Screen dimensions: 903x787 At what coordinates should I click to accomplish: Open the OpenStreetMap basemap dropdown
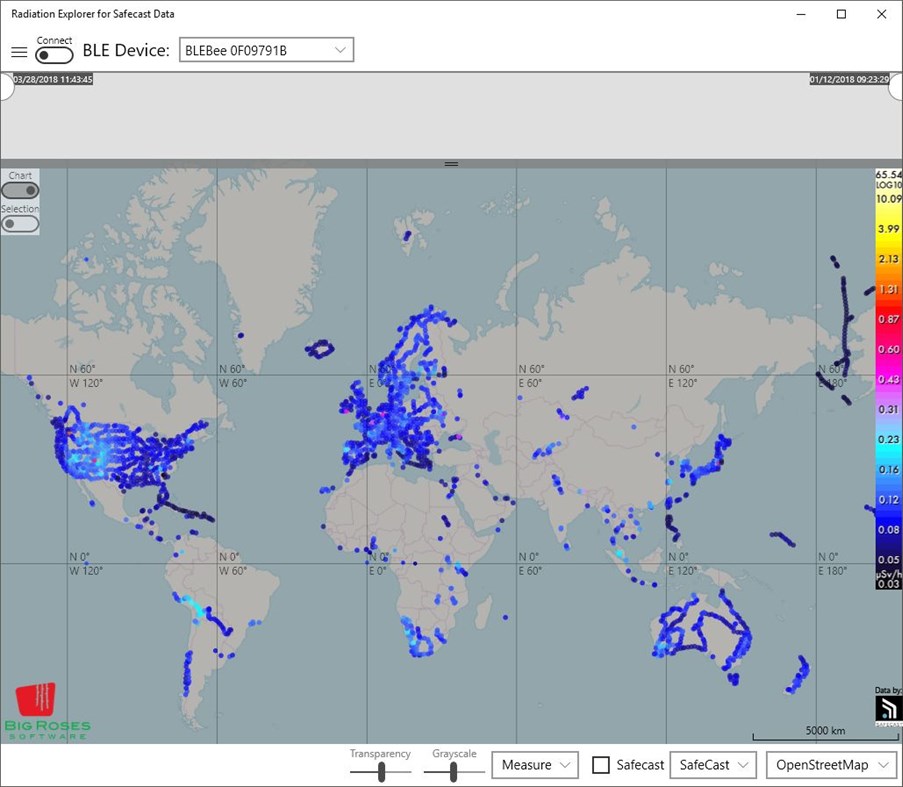pyautogui.click(x=830, y=764)
